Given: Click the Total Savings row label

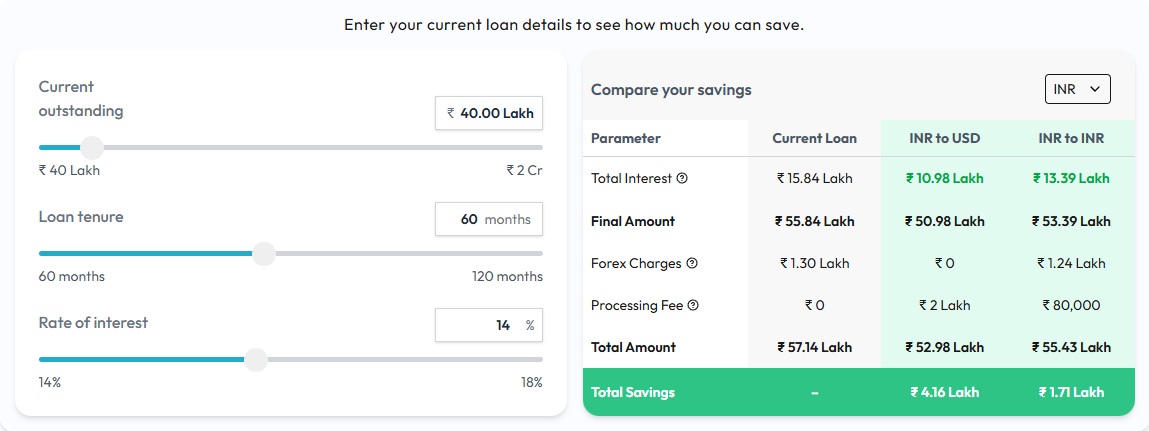Looking at the screenshot, I should pos(632,392).
